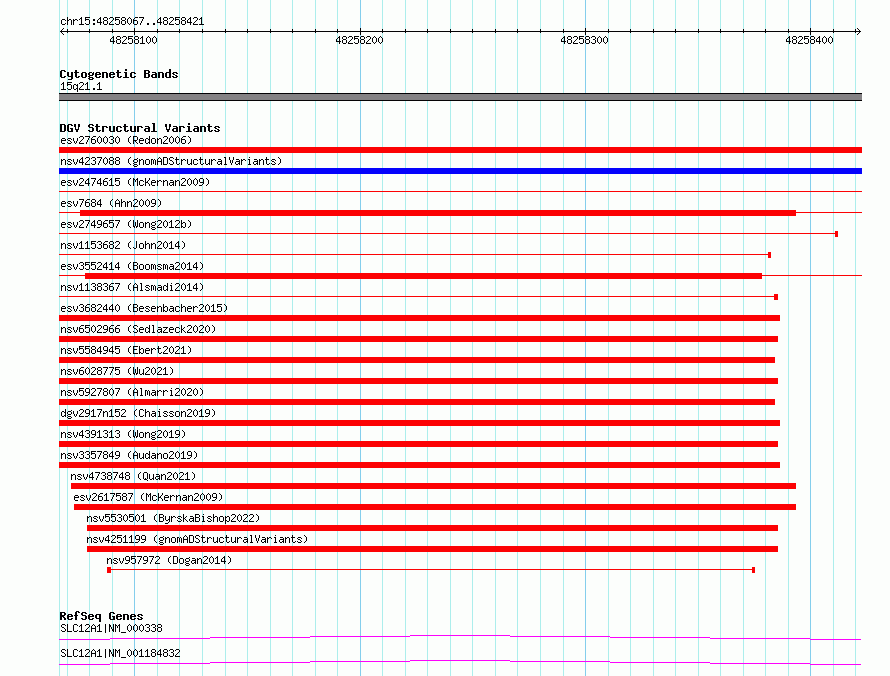This screenshot has height=676, width=890.
Task: Click the nsv1138367 (Alsmadi2014) label
Action: click(132, 287)
